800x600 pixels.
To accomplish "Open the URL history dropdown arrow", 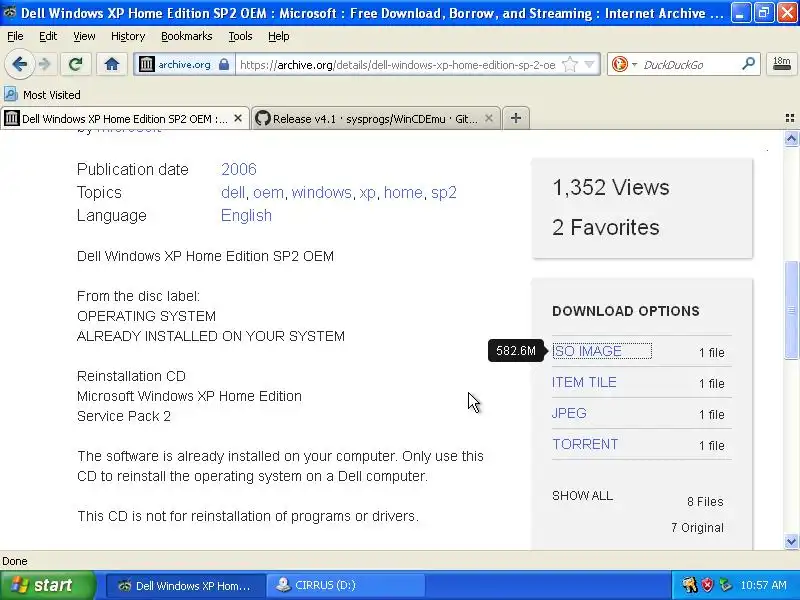I will [589, 64].
